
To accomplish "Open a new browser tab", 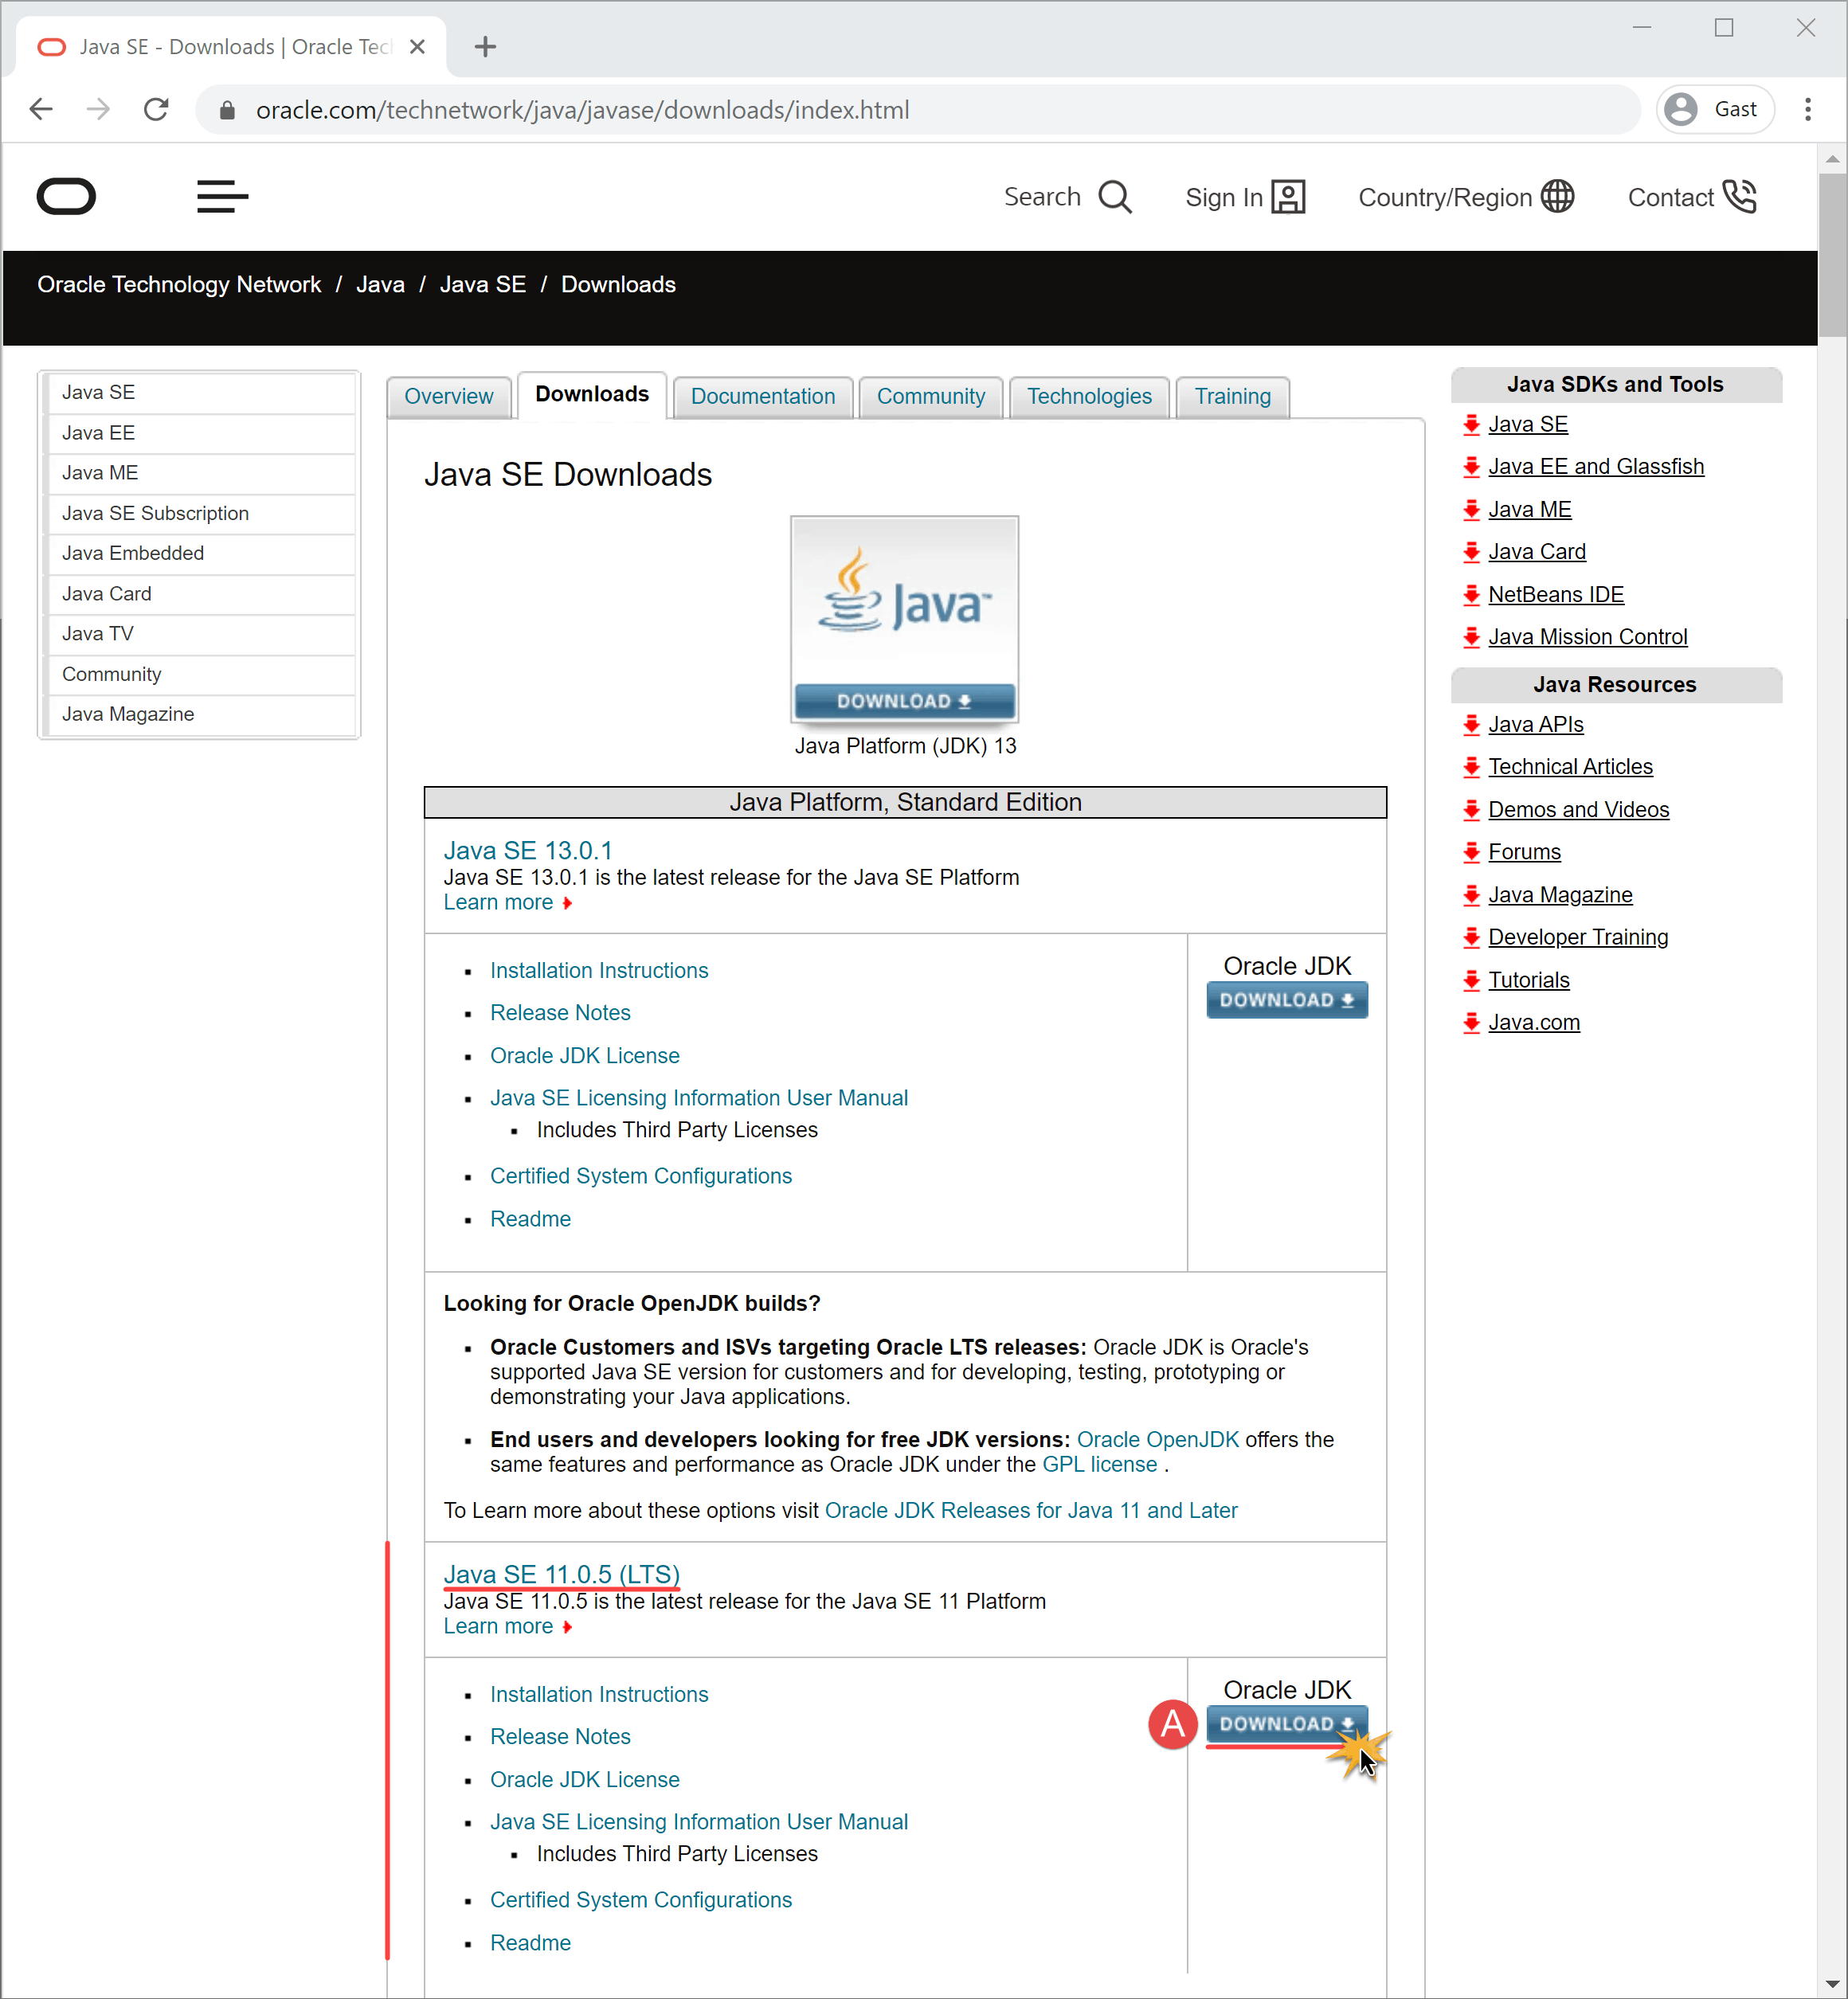I will (485, 47).
